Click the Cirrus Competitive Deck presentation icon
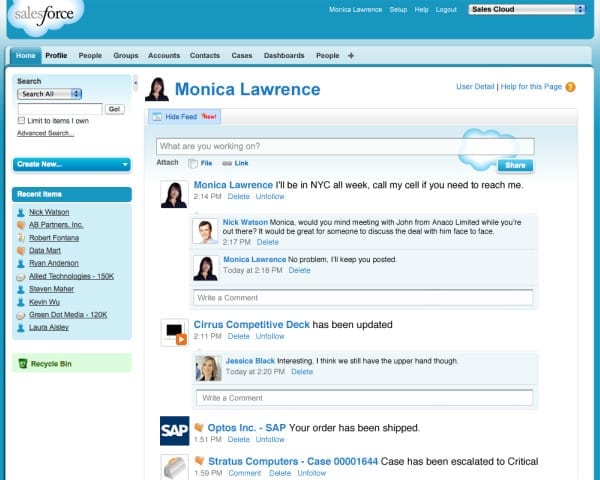This screenshot has width=600, height=480. coord(174,332)
